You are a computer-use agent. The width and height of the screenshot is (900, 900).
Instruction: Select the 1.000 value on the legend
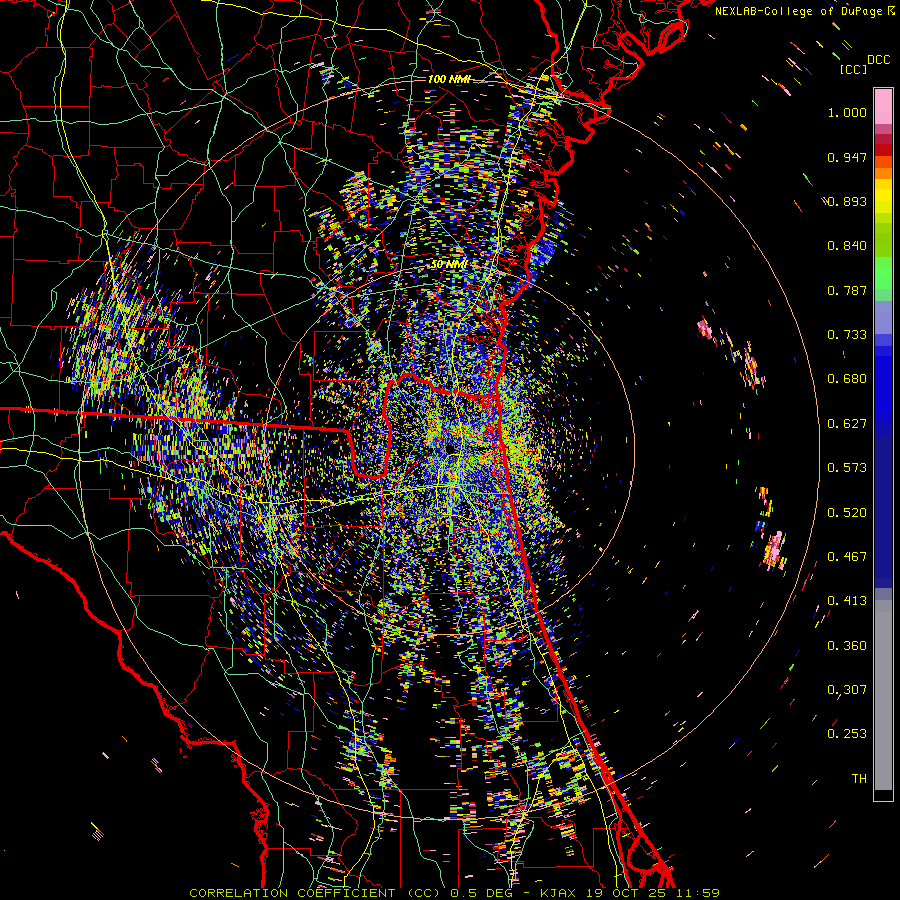coord(847,112)
